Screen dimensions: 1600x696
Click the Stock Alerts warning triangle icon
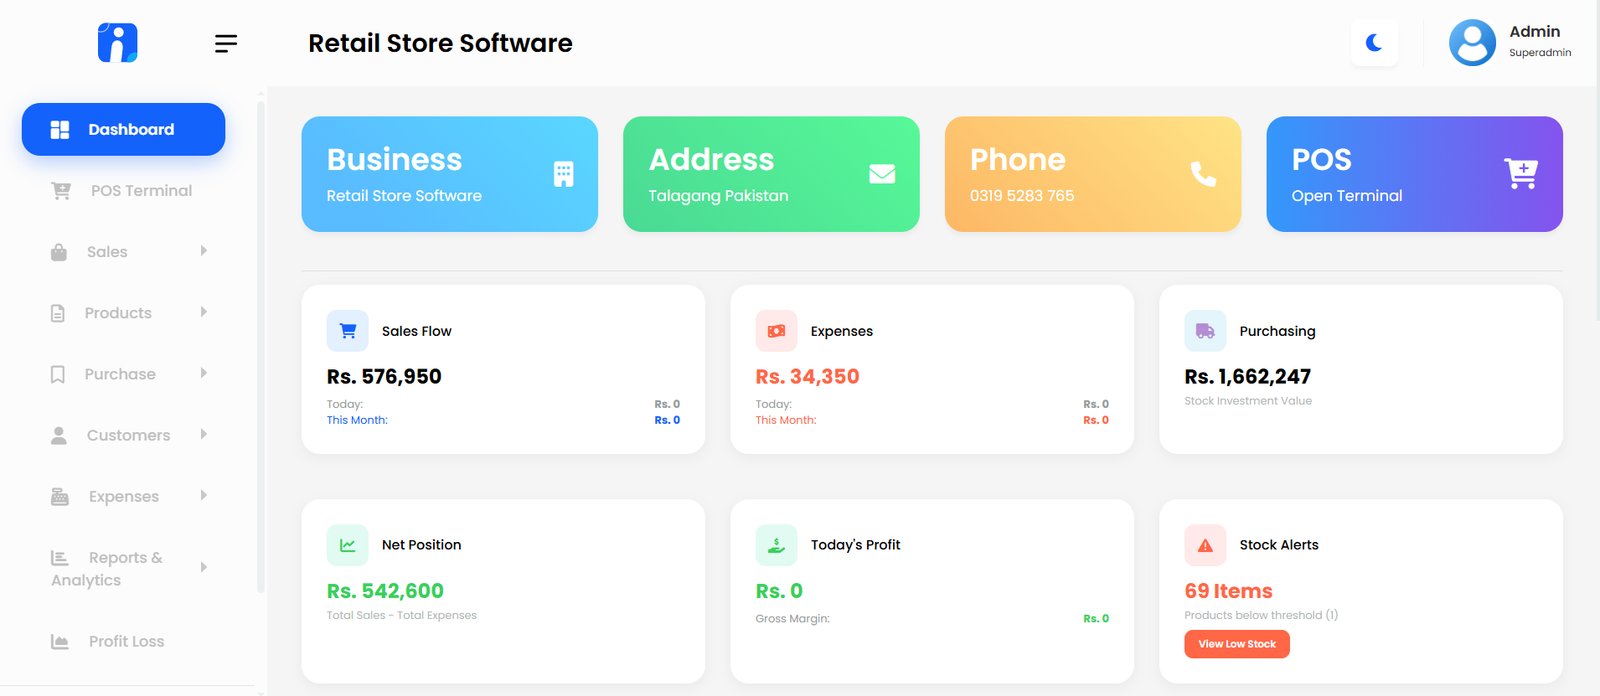1205,545
